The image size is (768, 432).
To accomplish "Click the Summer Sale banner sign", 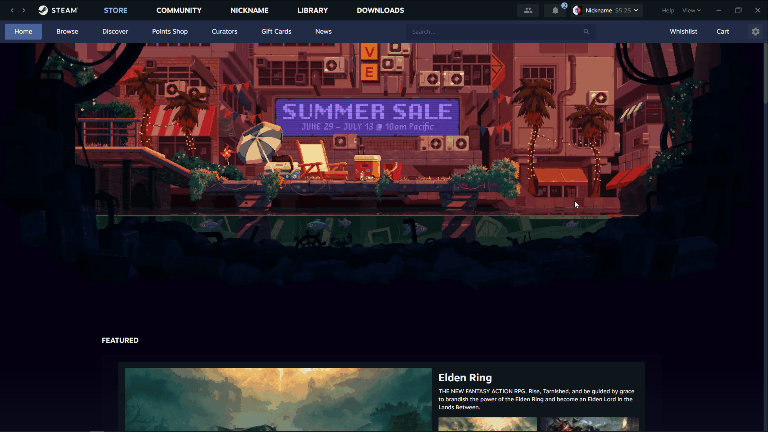I will [367, 117].
